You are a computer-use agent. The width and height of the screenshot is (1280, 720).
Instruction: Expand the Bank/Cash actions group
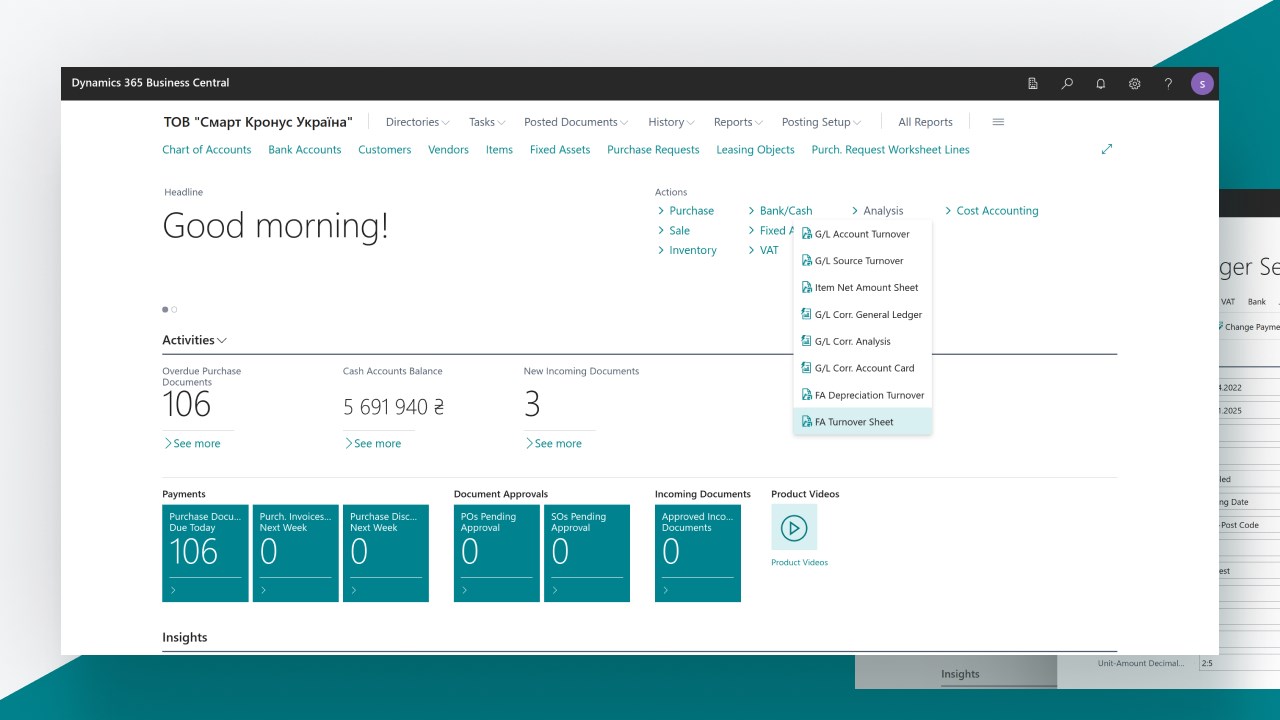tap(780, 211)
